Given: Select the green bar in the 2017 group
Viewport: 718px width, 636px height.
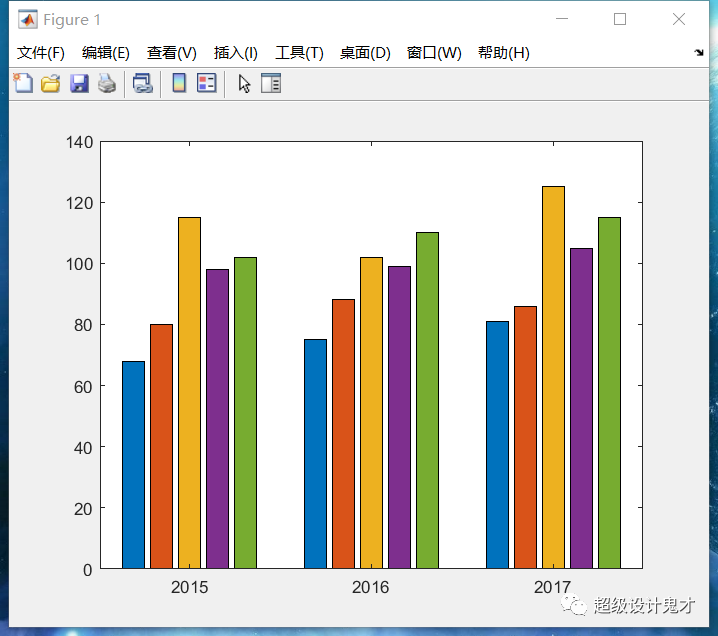Looking at the screenshot, I should pyautogui.click(x=609, y=393).
